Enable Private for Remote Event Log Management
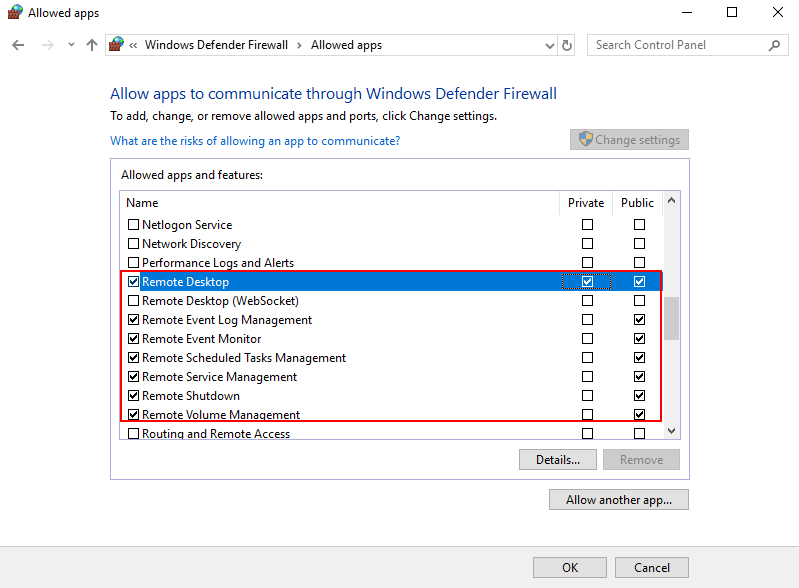Viewport: 799px width, 588px height. 588,319
